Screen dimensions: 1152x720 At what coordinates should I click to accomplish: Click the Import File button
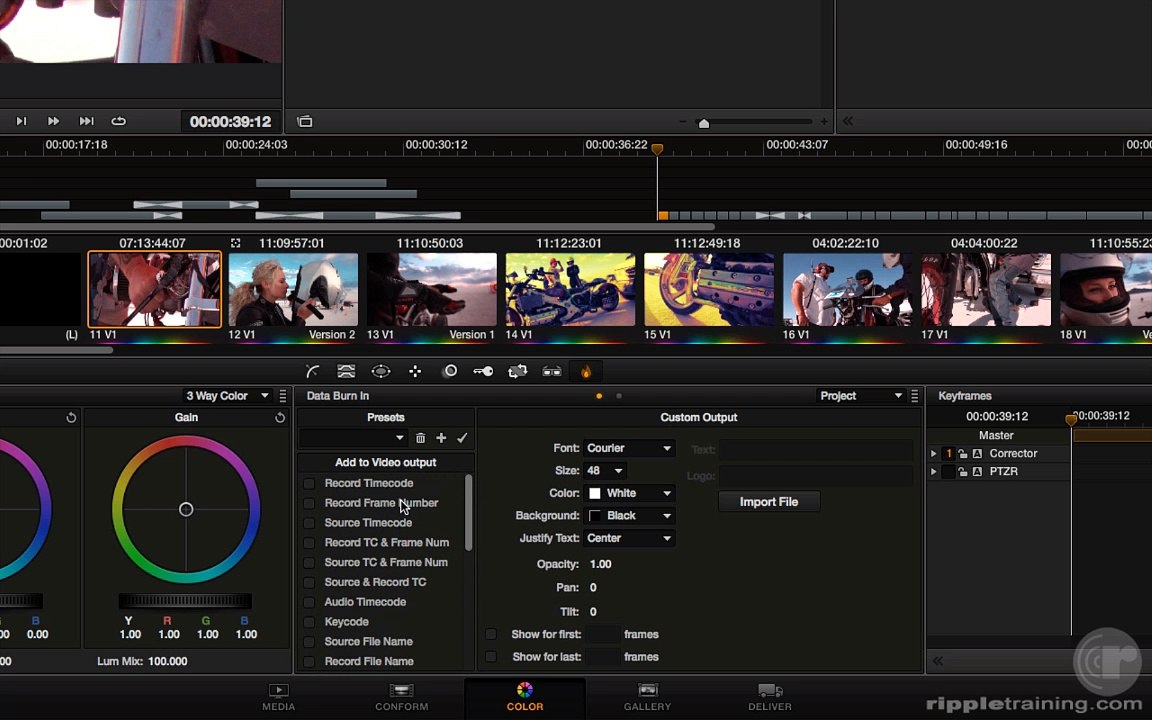click(768, 502)
